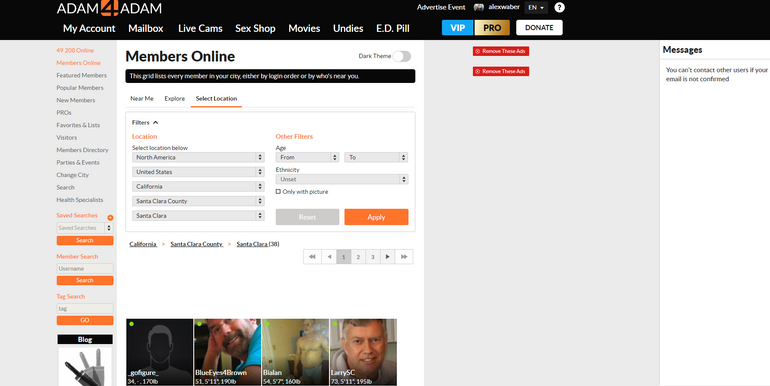The image size is (770, 386).
Task: Click the PRO button
Action: (x=492, y=28)
